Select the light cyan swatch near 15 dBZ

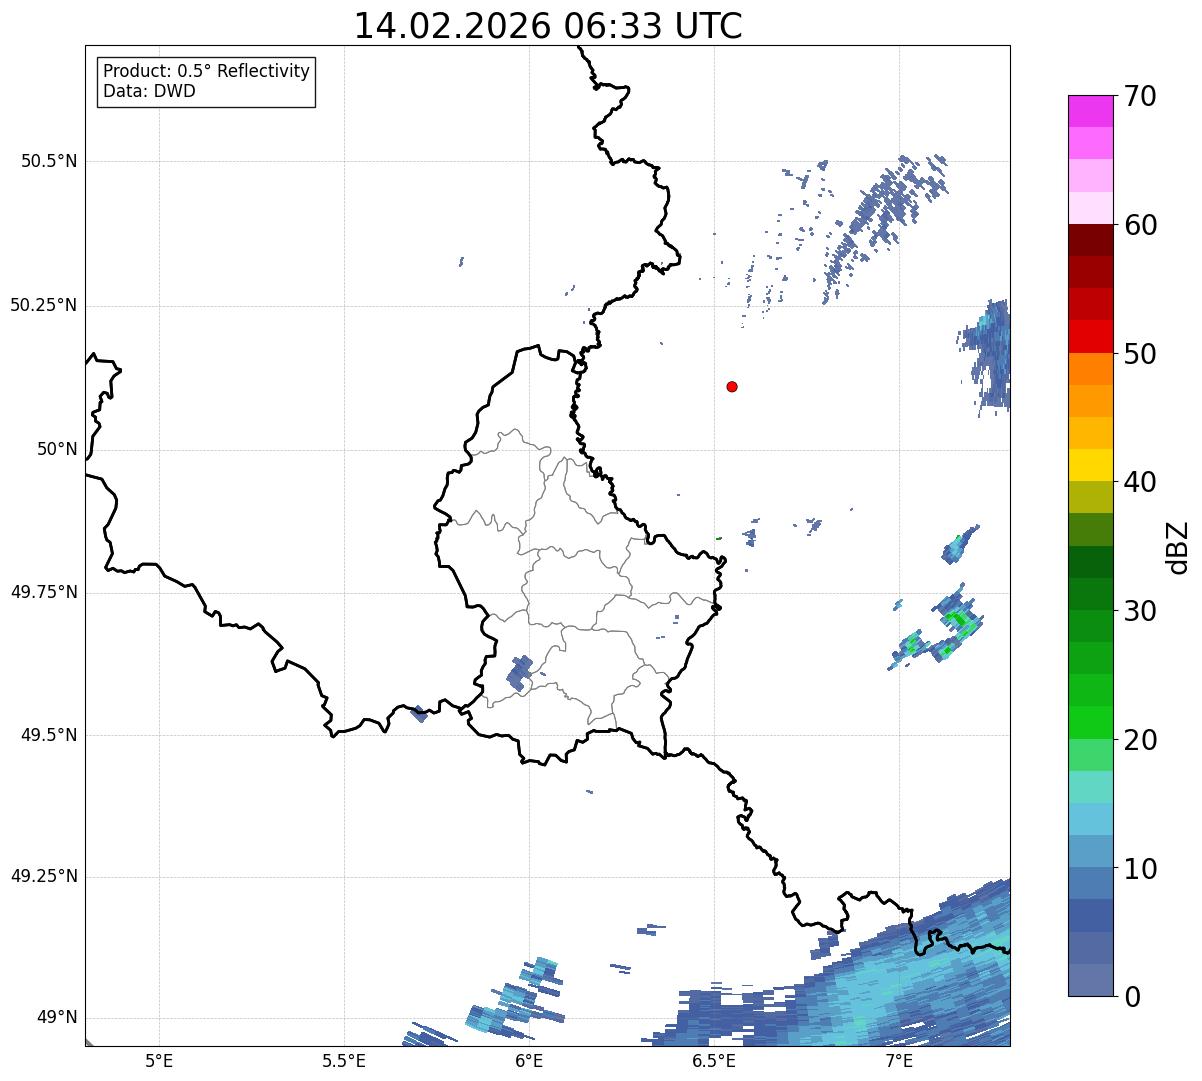point(1090,787)
